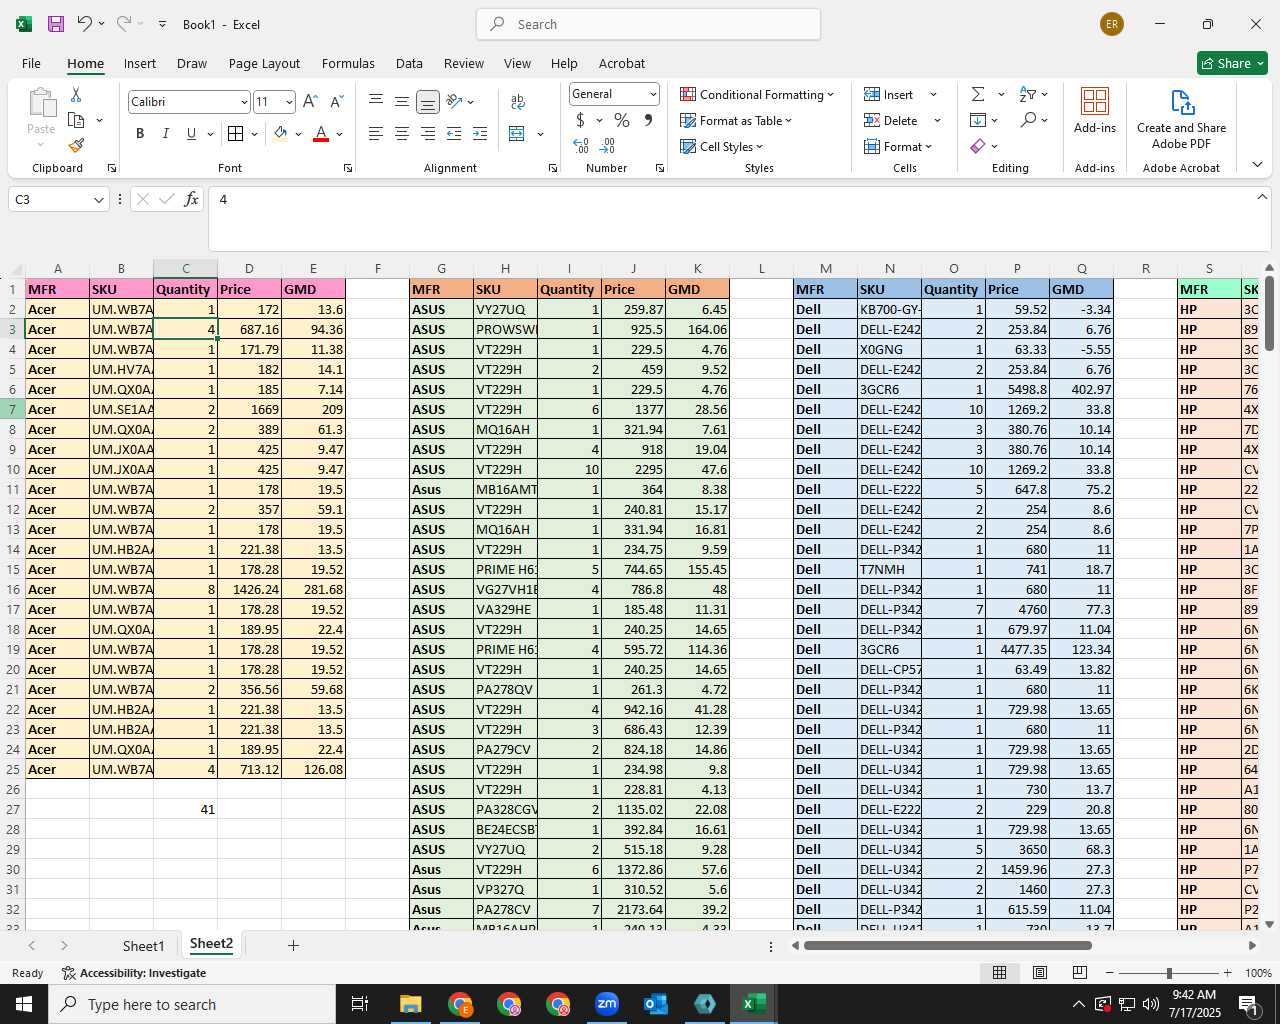Click the Wrap Text icon

518,102
